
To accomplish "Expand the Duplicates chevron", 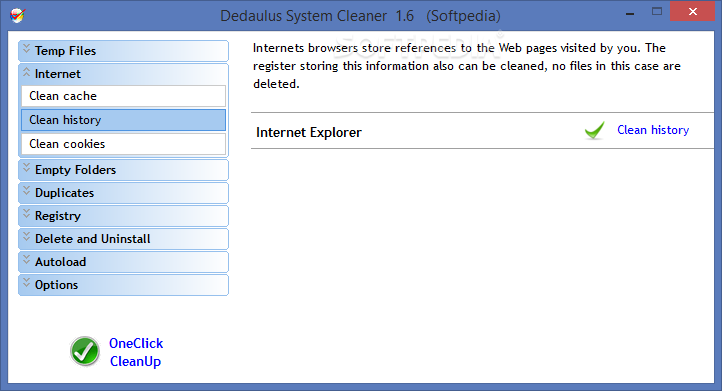I will (x=26, y=191).
